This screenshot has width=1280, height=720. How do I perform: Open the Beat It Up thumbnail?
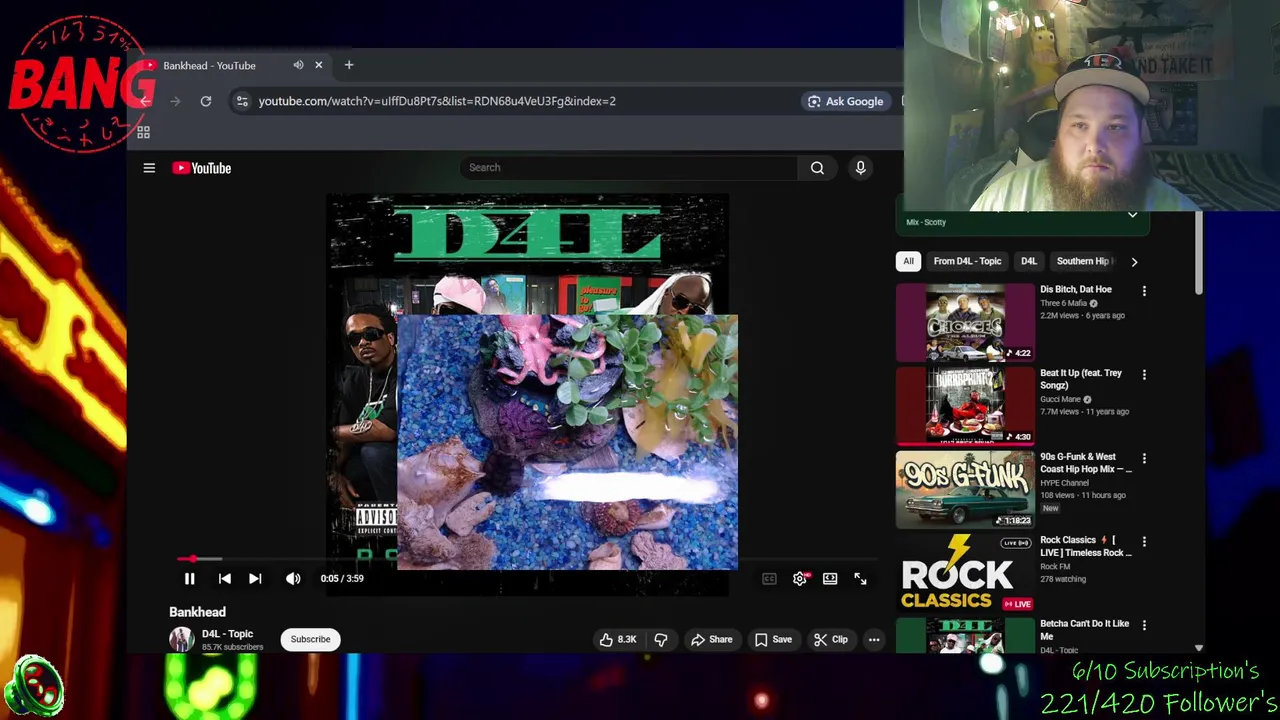pos(965,406)
